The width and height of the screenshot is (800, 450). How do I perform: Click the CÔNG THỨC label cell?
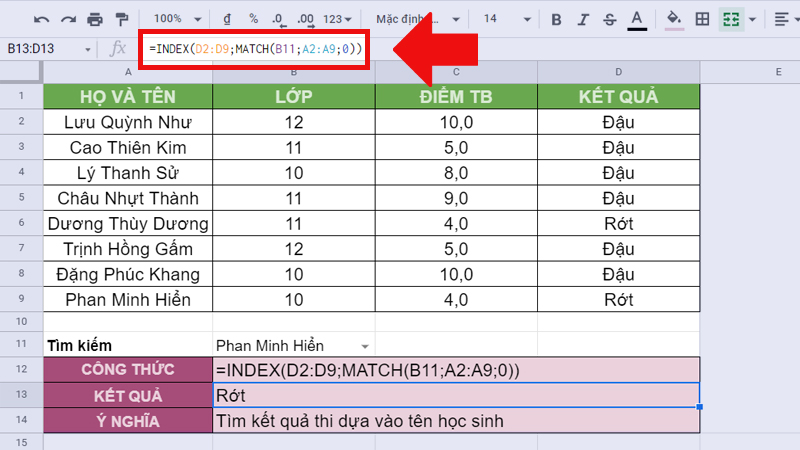[128, 369]
